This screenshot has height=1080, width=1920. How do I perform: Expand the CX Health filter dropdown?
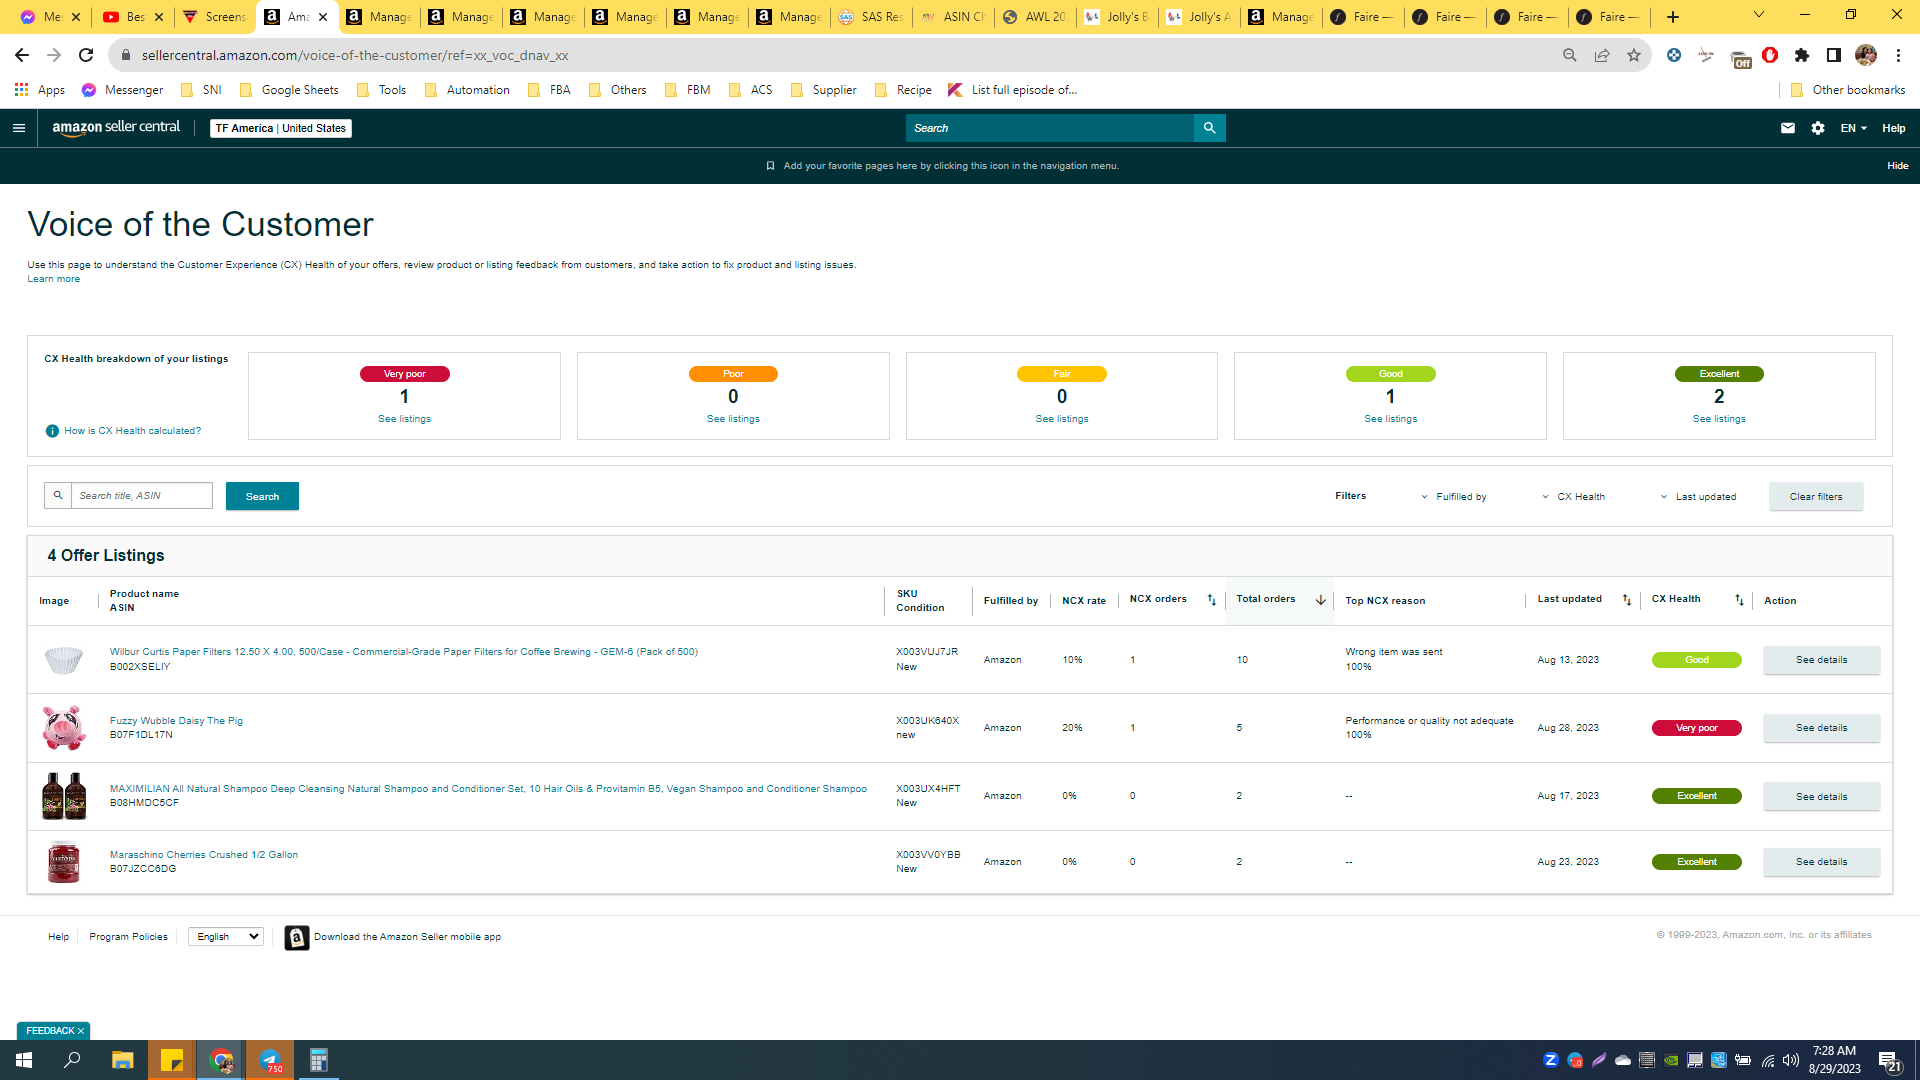click(1573, 497)
